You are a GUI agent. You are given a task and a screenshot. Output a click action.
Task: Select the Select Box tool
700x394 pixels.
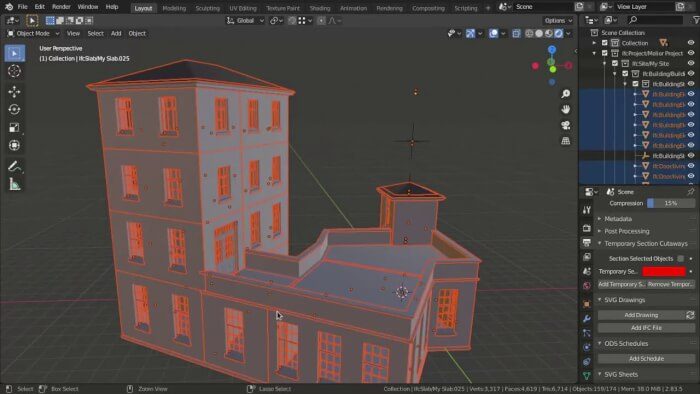coord(15,53)
